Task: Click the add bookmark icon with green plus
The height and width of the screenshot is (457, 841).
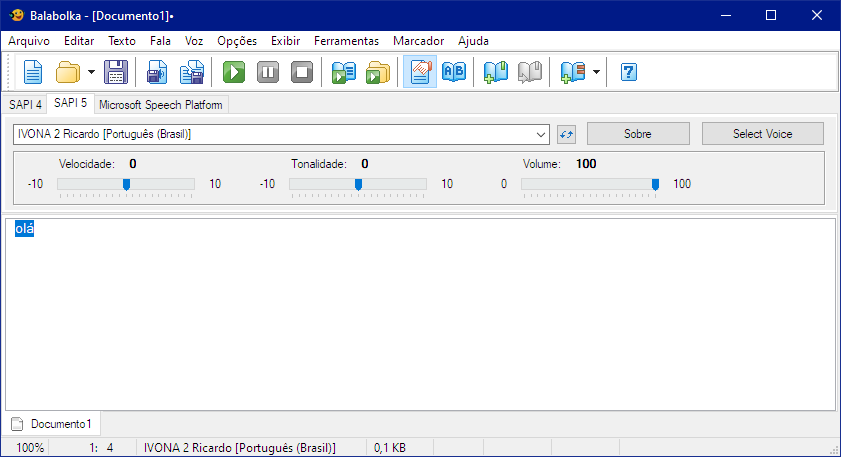Action: [x=495, y=72]
